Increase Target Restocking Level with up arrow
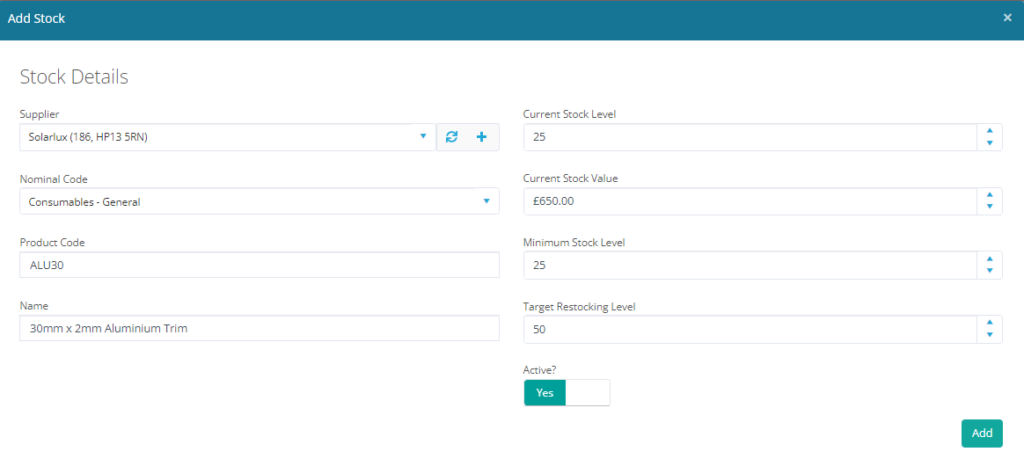 [x=989, y=323]
